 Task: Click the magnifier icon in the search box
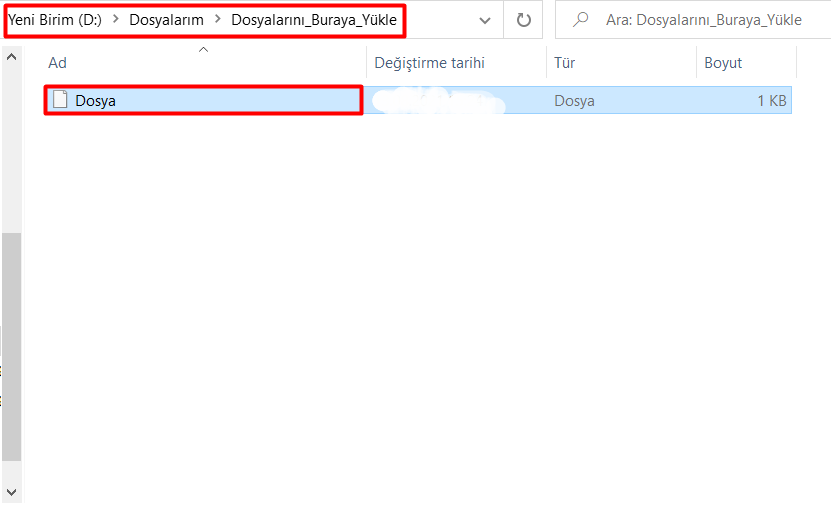click(x=580, y=20)
